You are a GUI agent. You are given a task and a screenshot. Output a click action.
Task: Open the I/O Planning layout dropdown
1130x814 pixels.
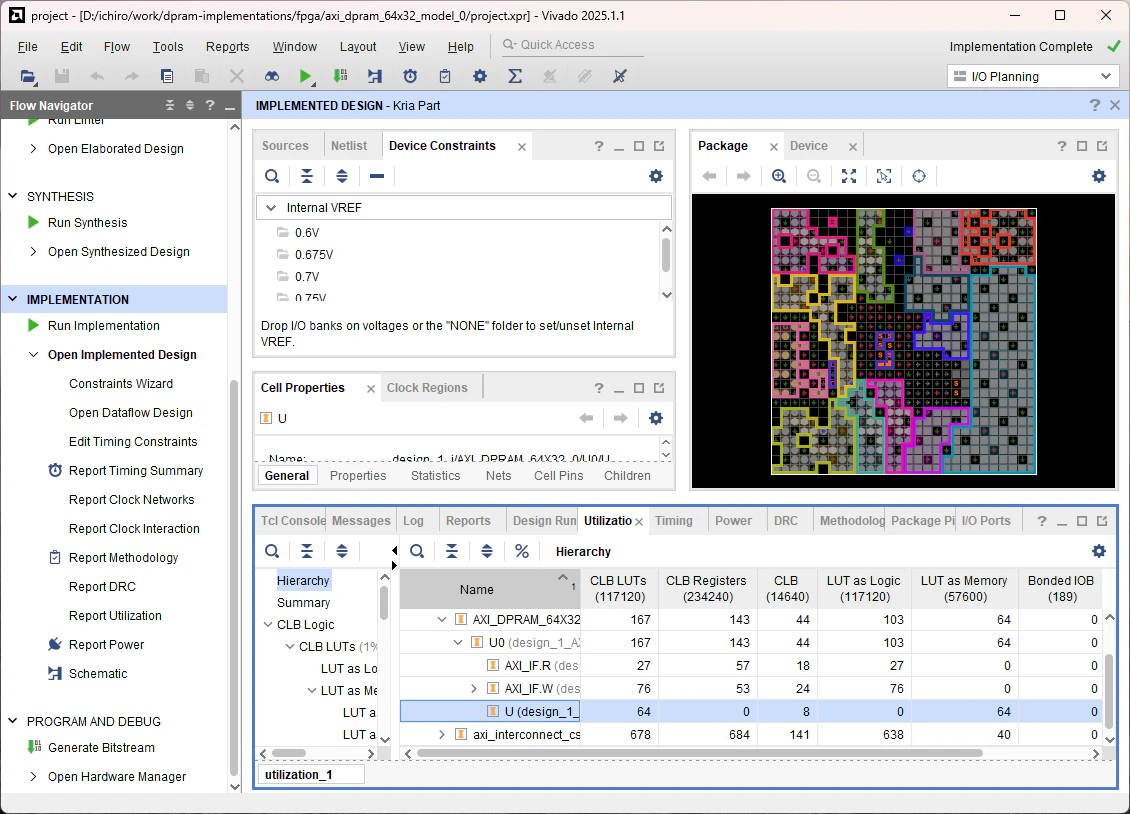(1032, 76)
